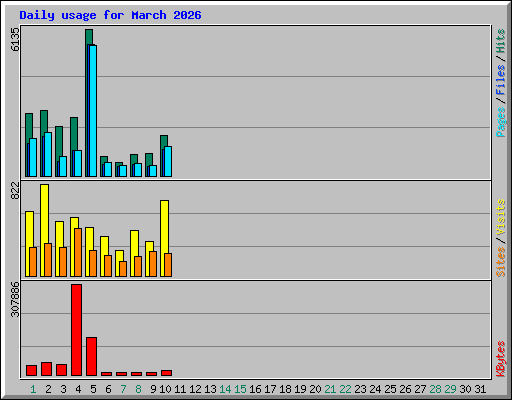Select the orange Sites bar for day 9
This screenshot has height=400, width=512.
tap(153, 264)
